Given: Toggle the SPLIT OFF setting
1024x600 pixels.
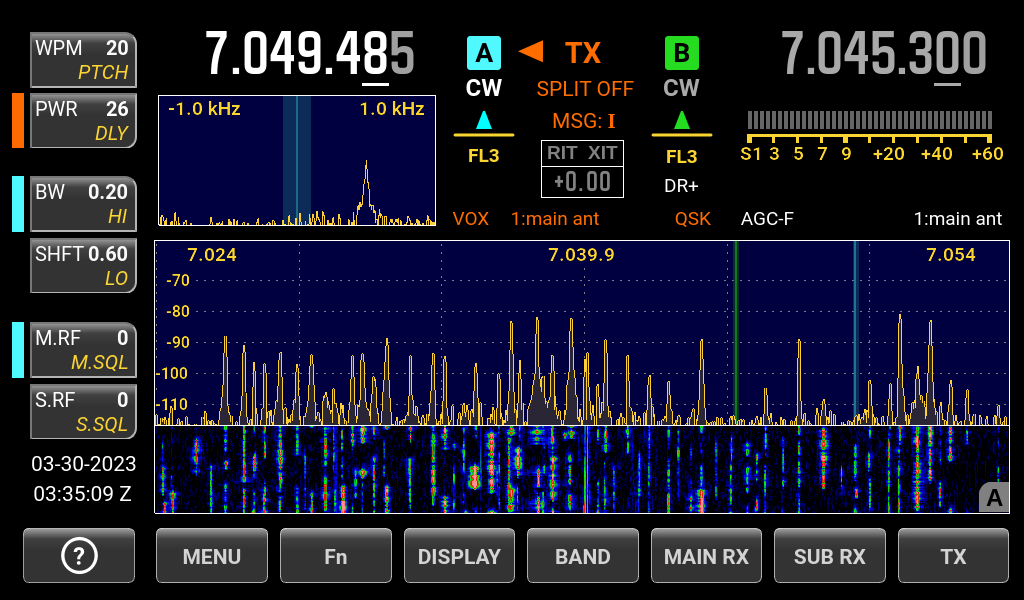Looking at the screenshot, I should tap(585, 88).
